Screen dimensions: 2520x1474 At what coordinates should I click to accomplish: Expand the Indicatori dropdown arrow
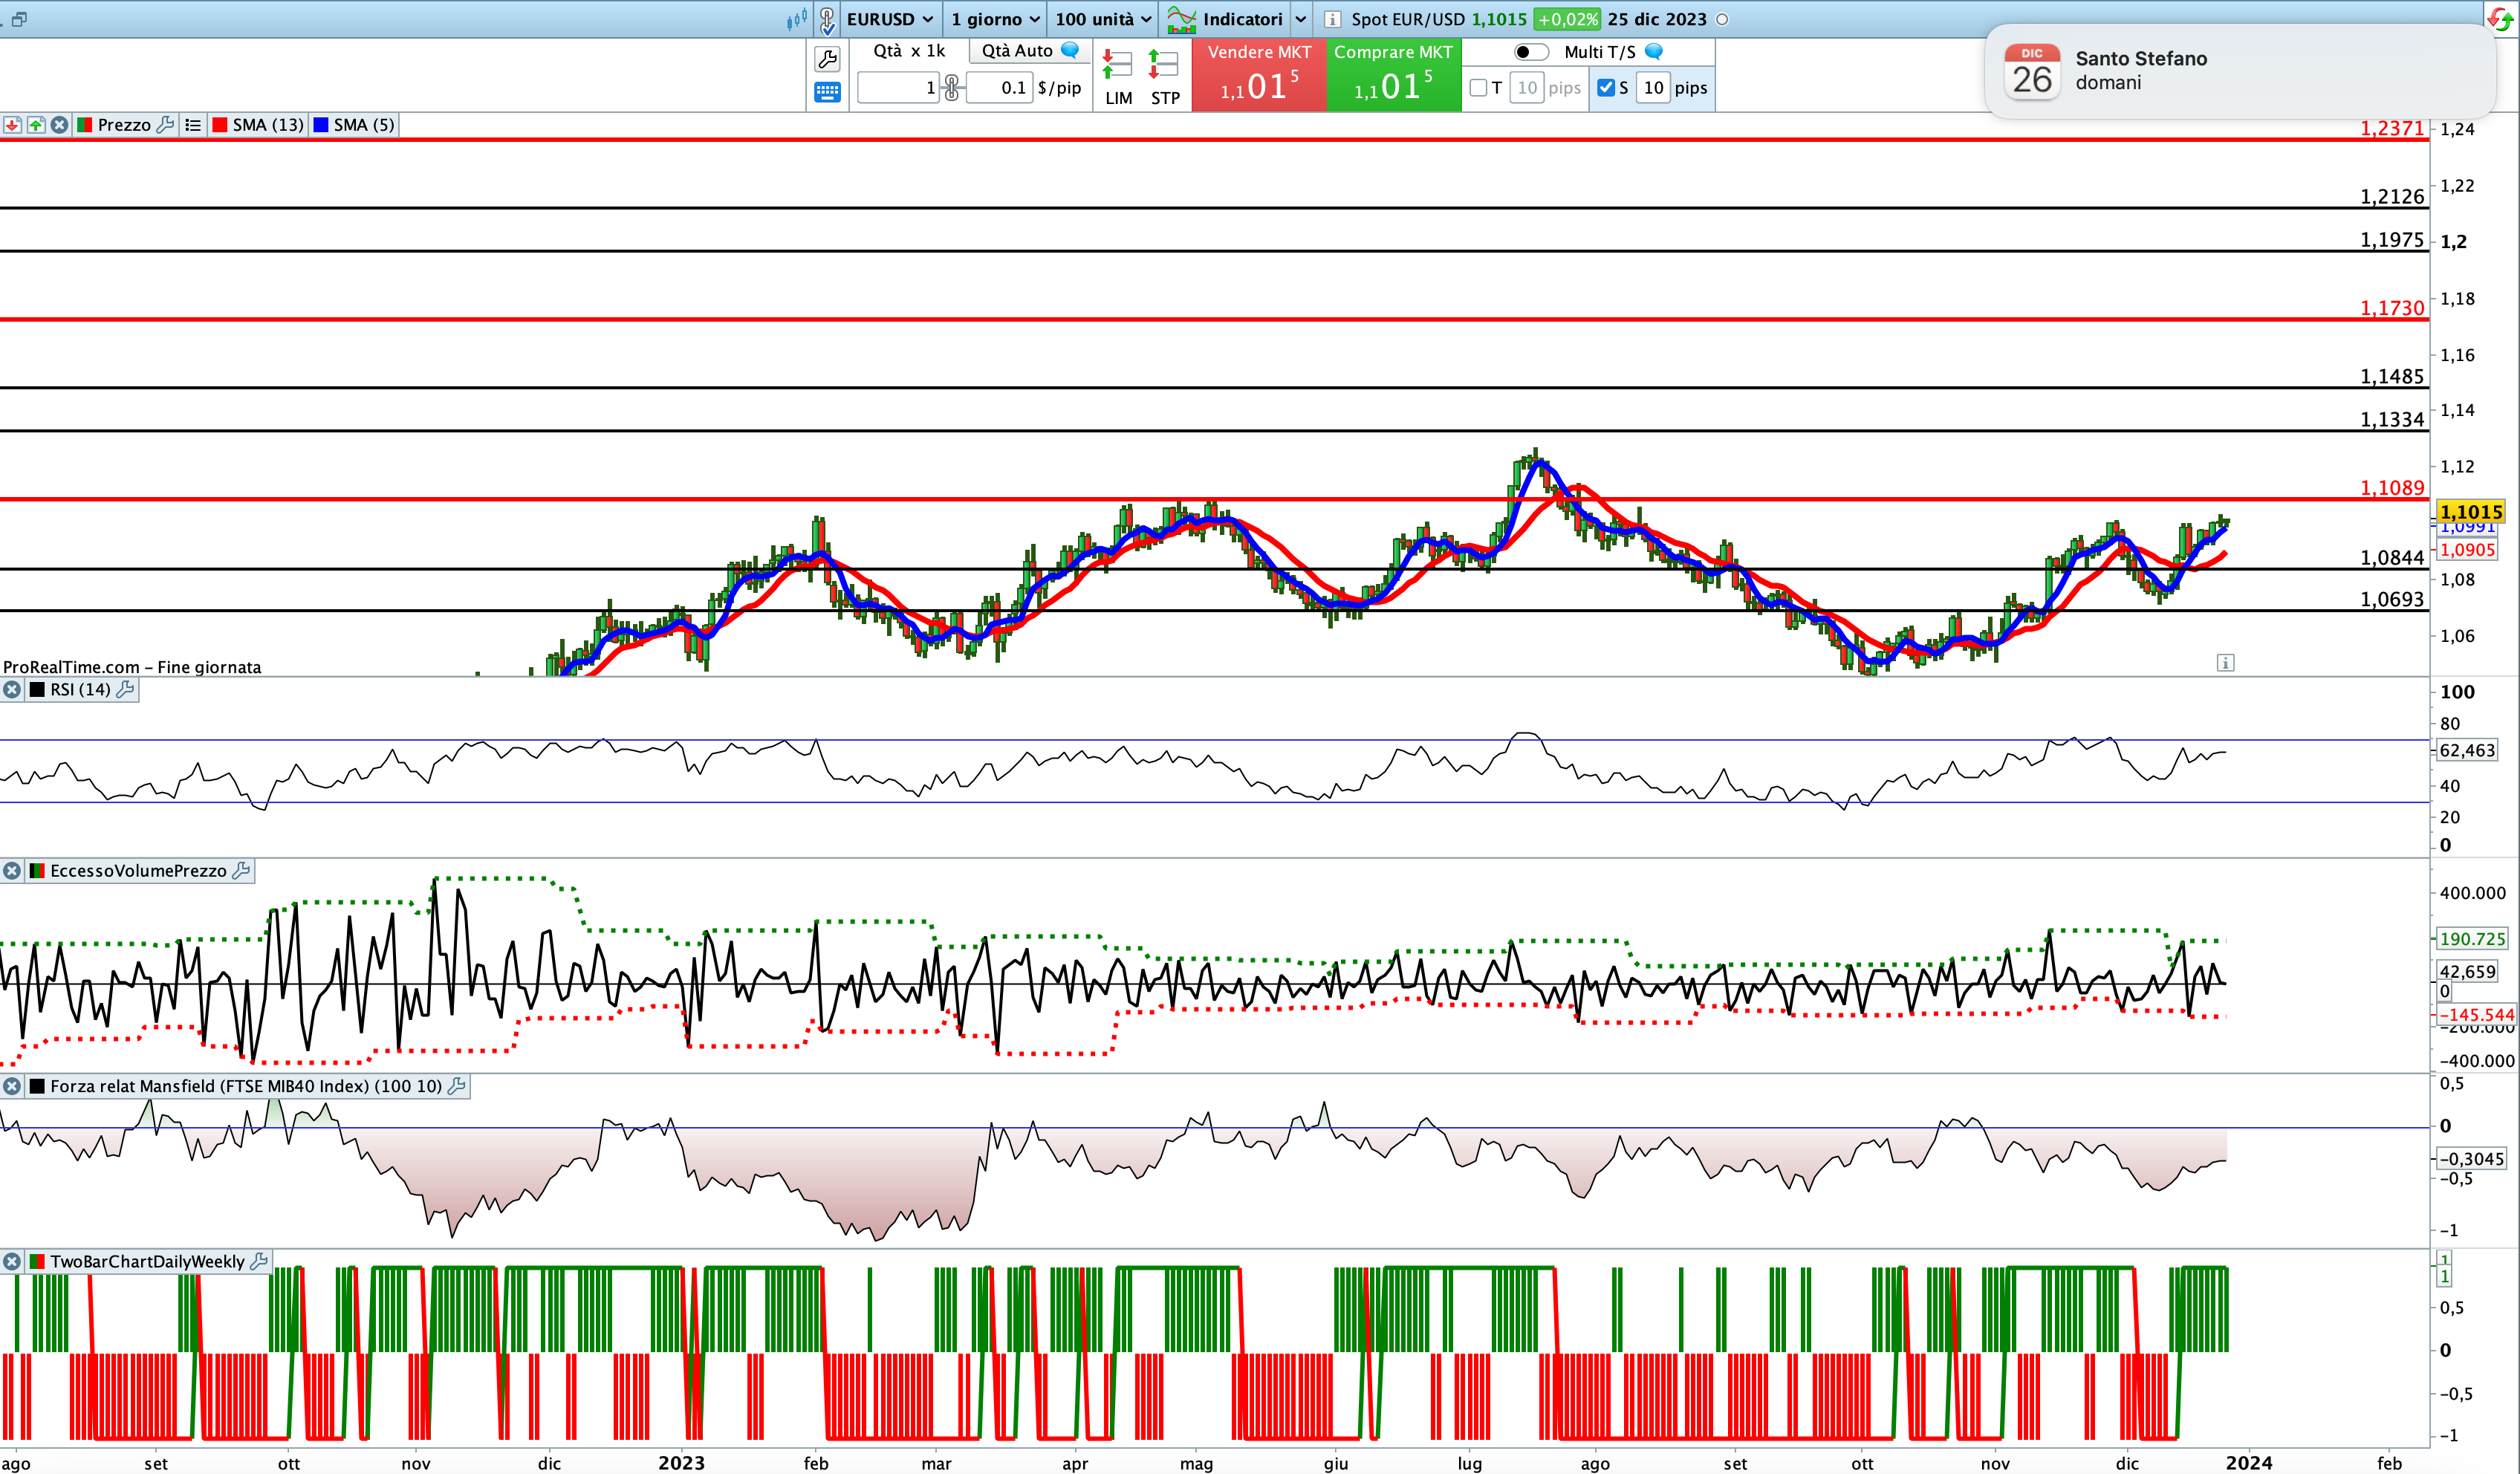pyautogui.click(x=1301, y=19)
